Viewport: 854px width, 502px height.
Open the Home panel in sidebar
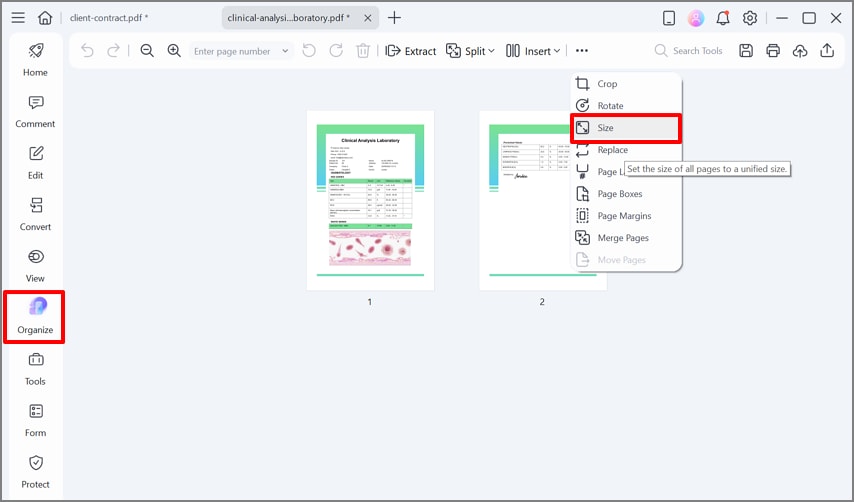[x=35, y=59]
